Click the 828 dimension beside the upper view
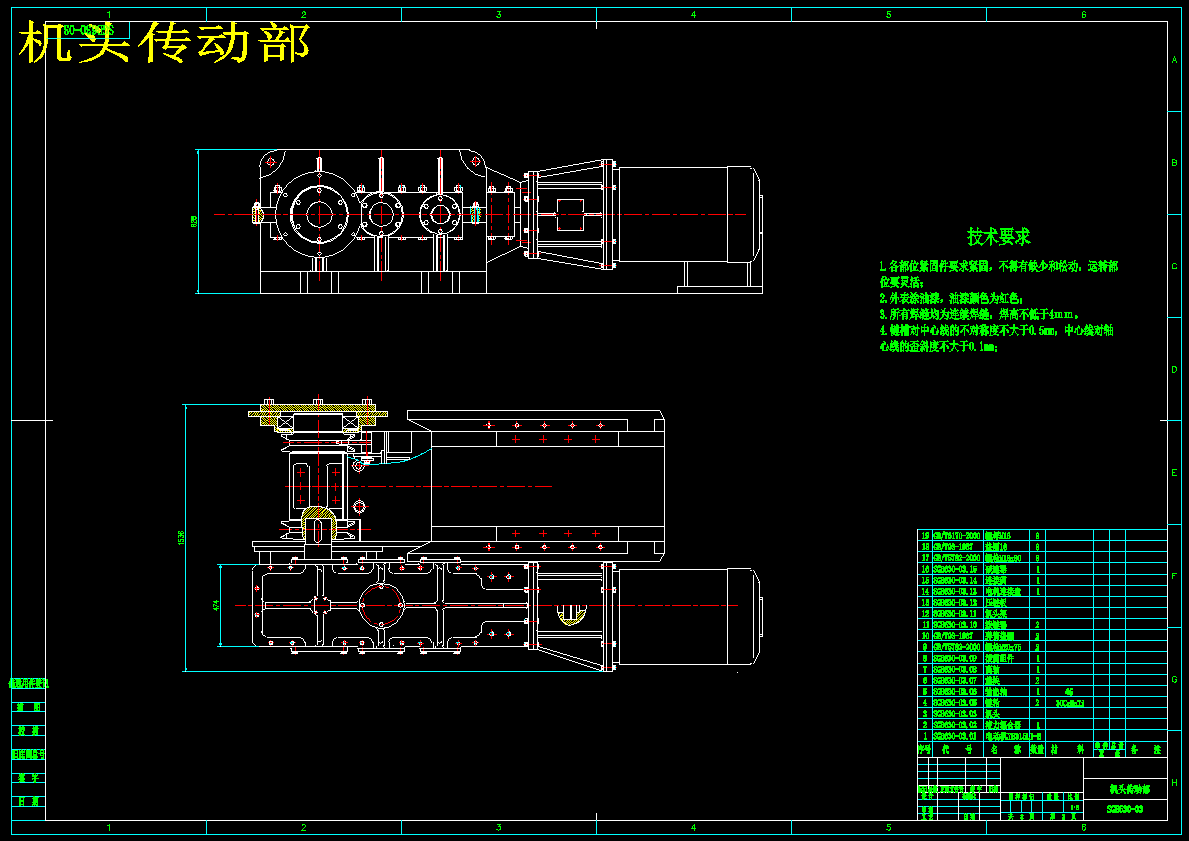This screenshot has height=841, width=1189. tap(193, 221)
